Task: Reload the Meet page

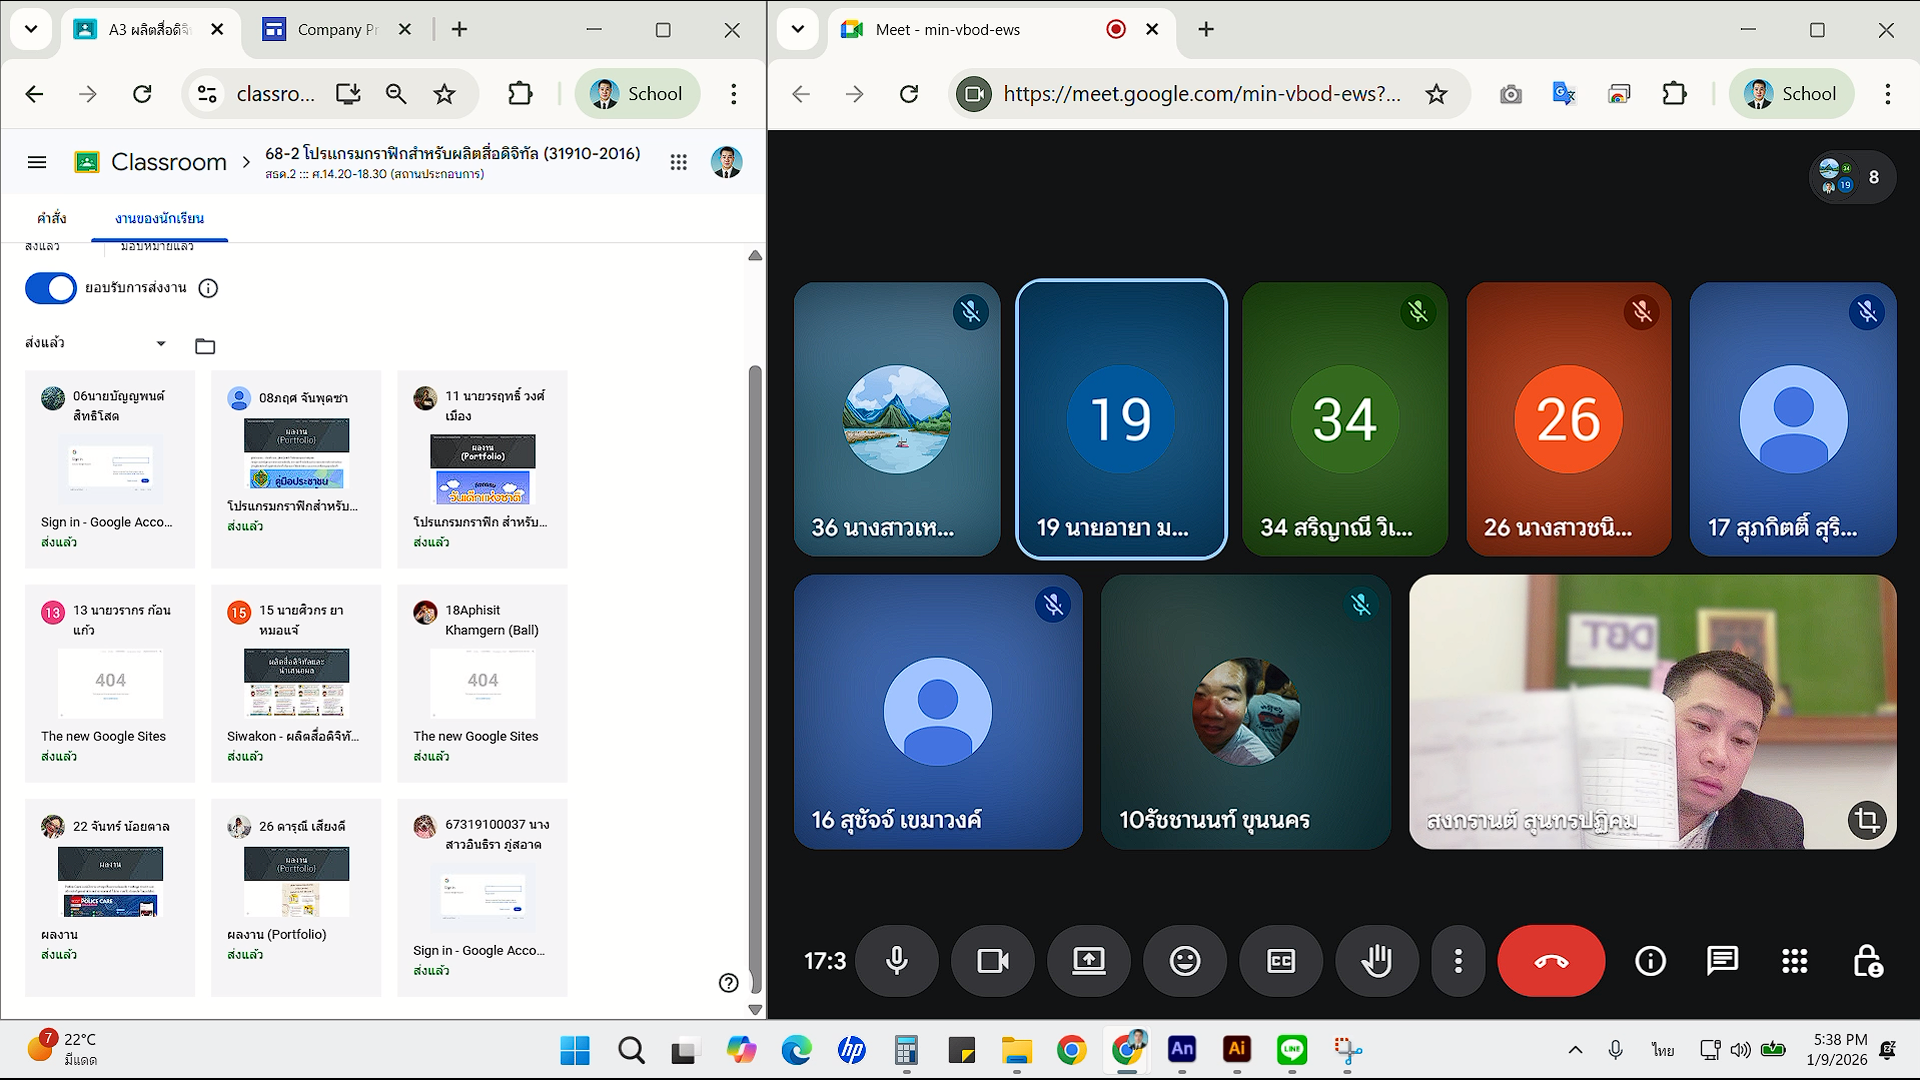Action: (909, 94)
